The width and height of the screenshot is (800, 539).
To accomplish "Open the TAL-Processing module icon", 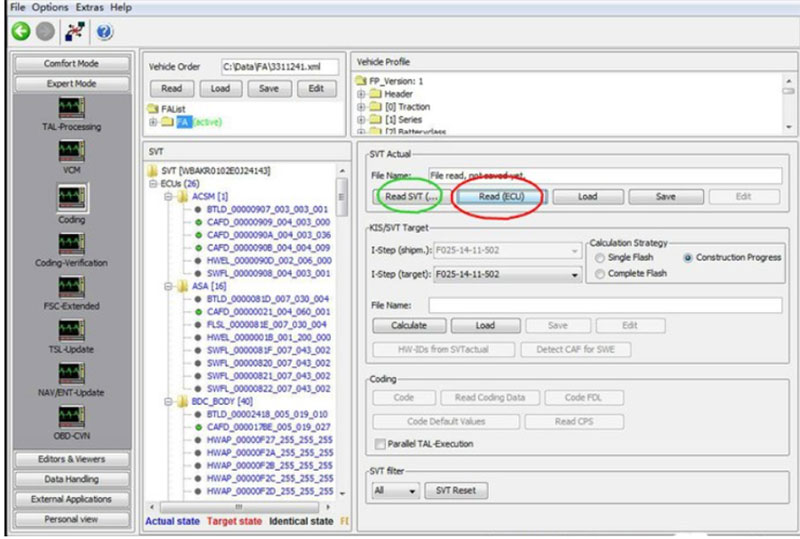I will coord(71,107).
